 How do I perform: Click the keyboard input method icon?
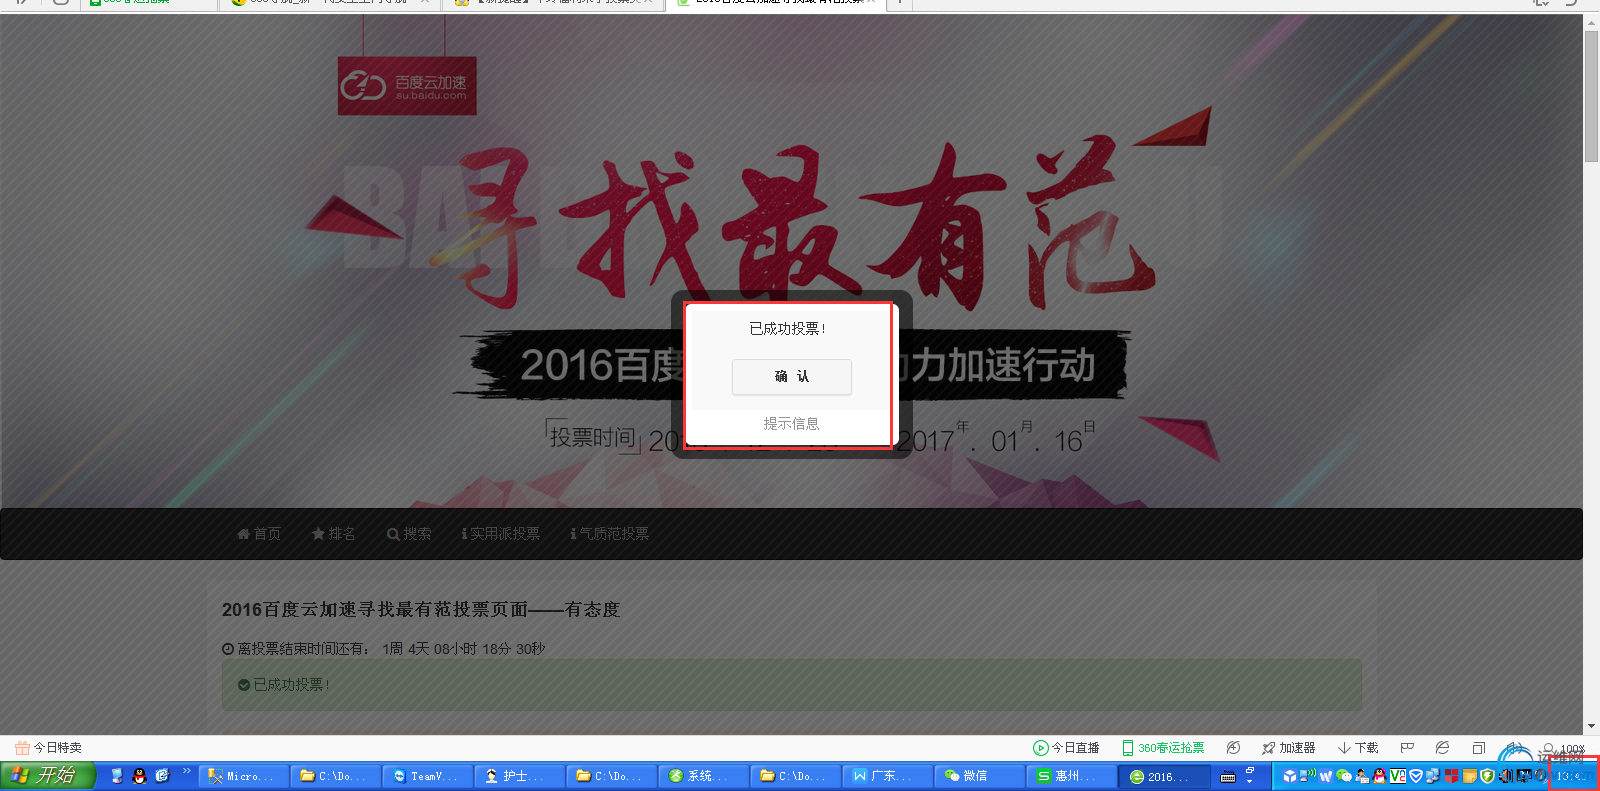(1228, 777)
